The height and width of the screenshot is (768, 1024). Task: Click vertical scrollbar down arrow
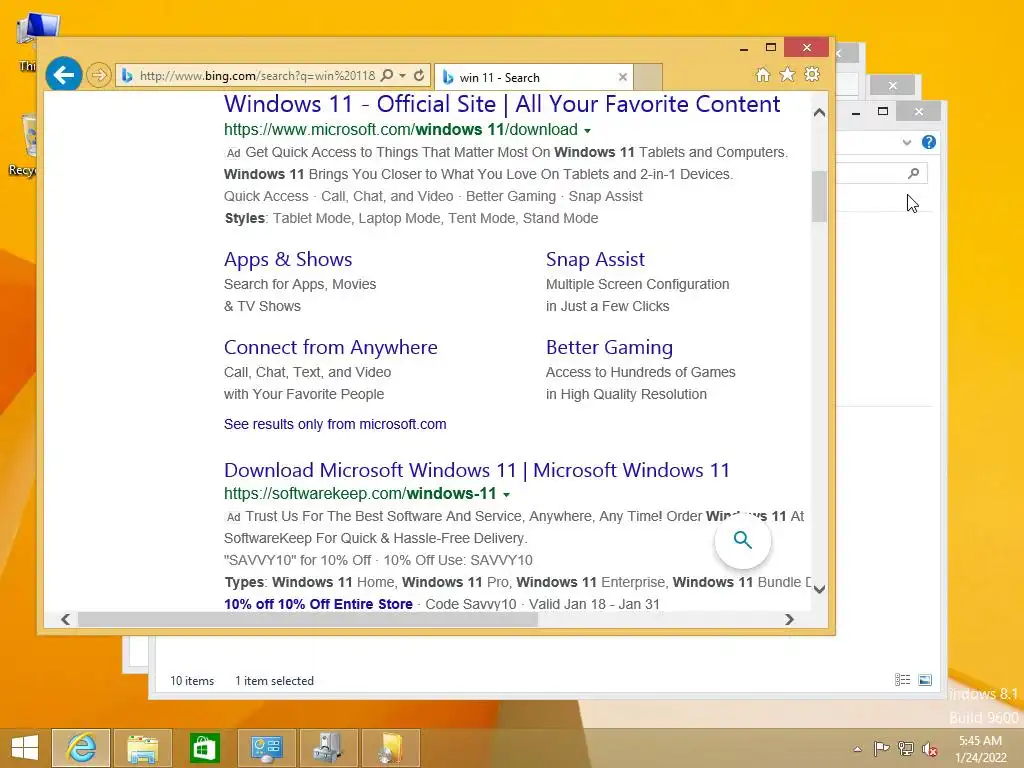(820, 589)
